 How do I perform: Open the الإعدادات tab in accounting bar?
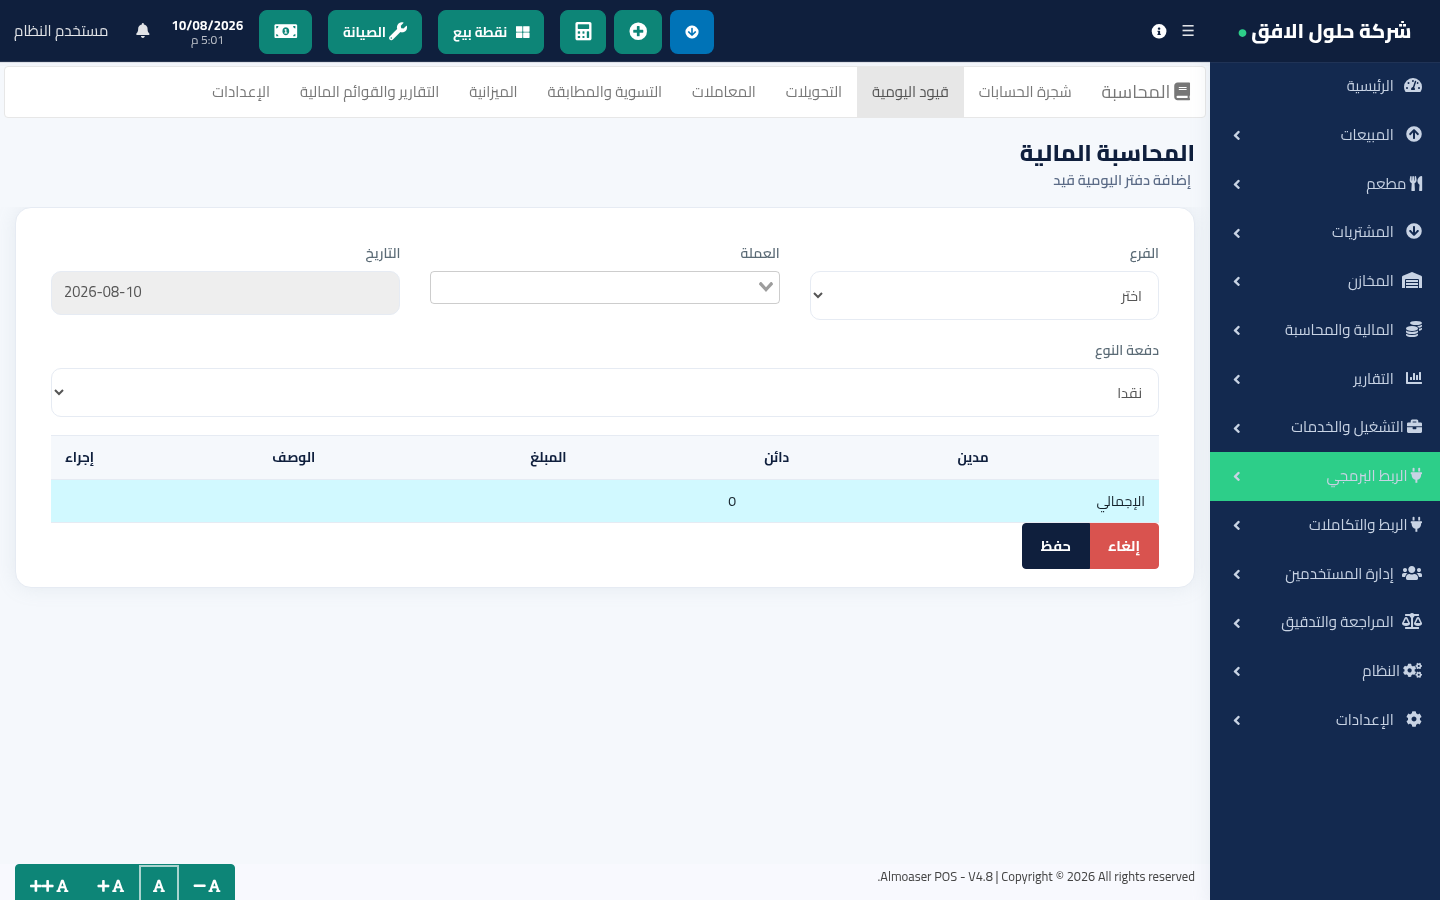click(241, 92)
